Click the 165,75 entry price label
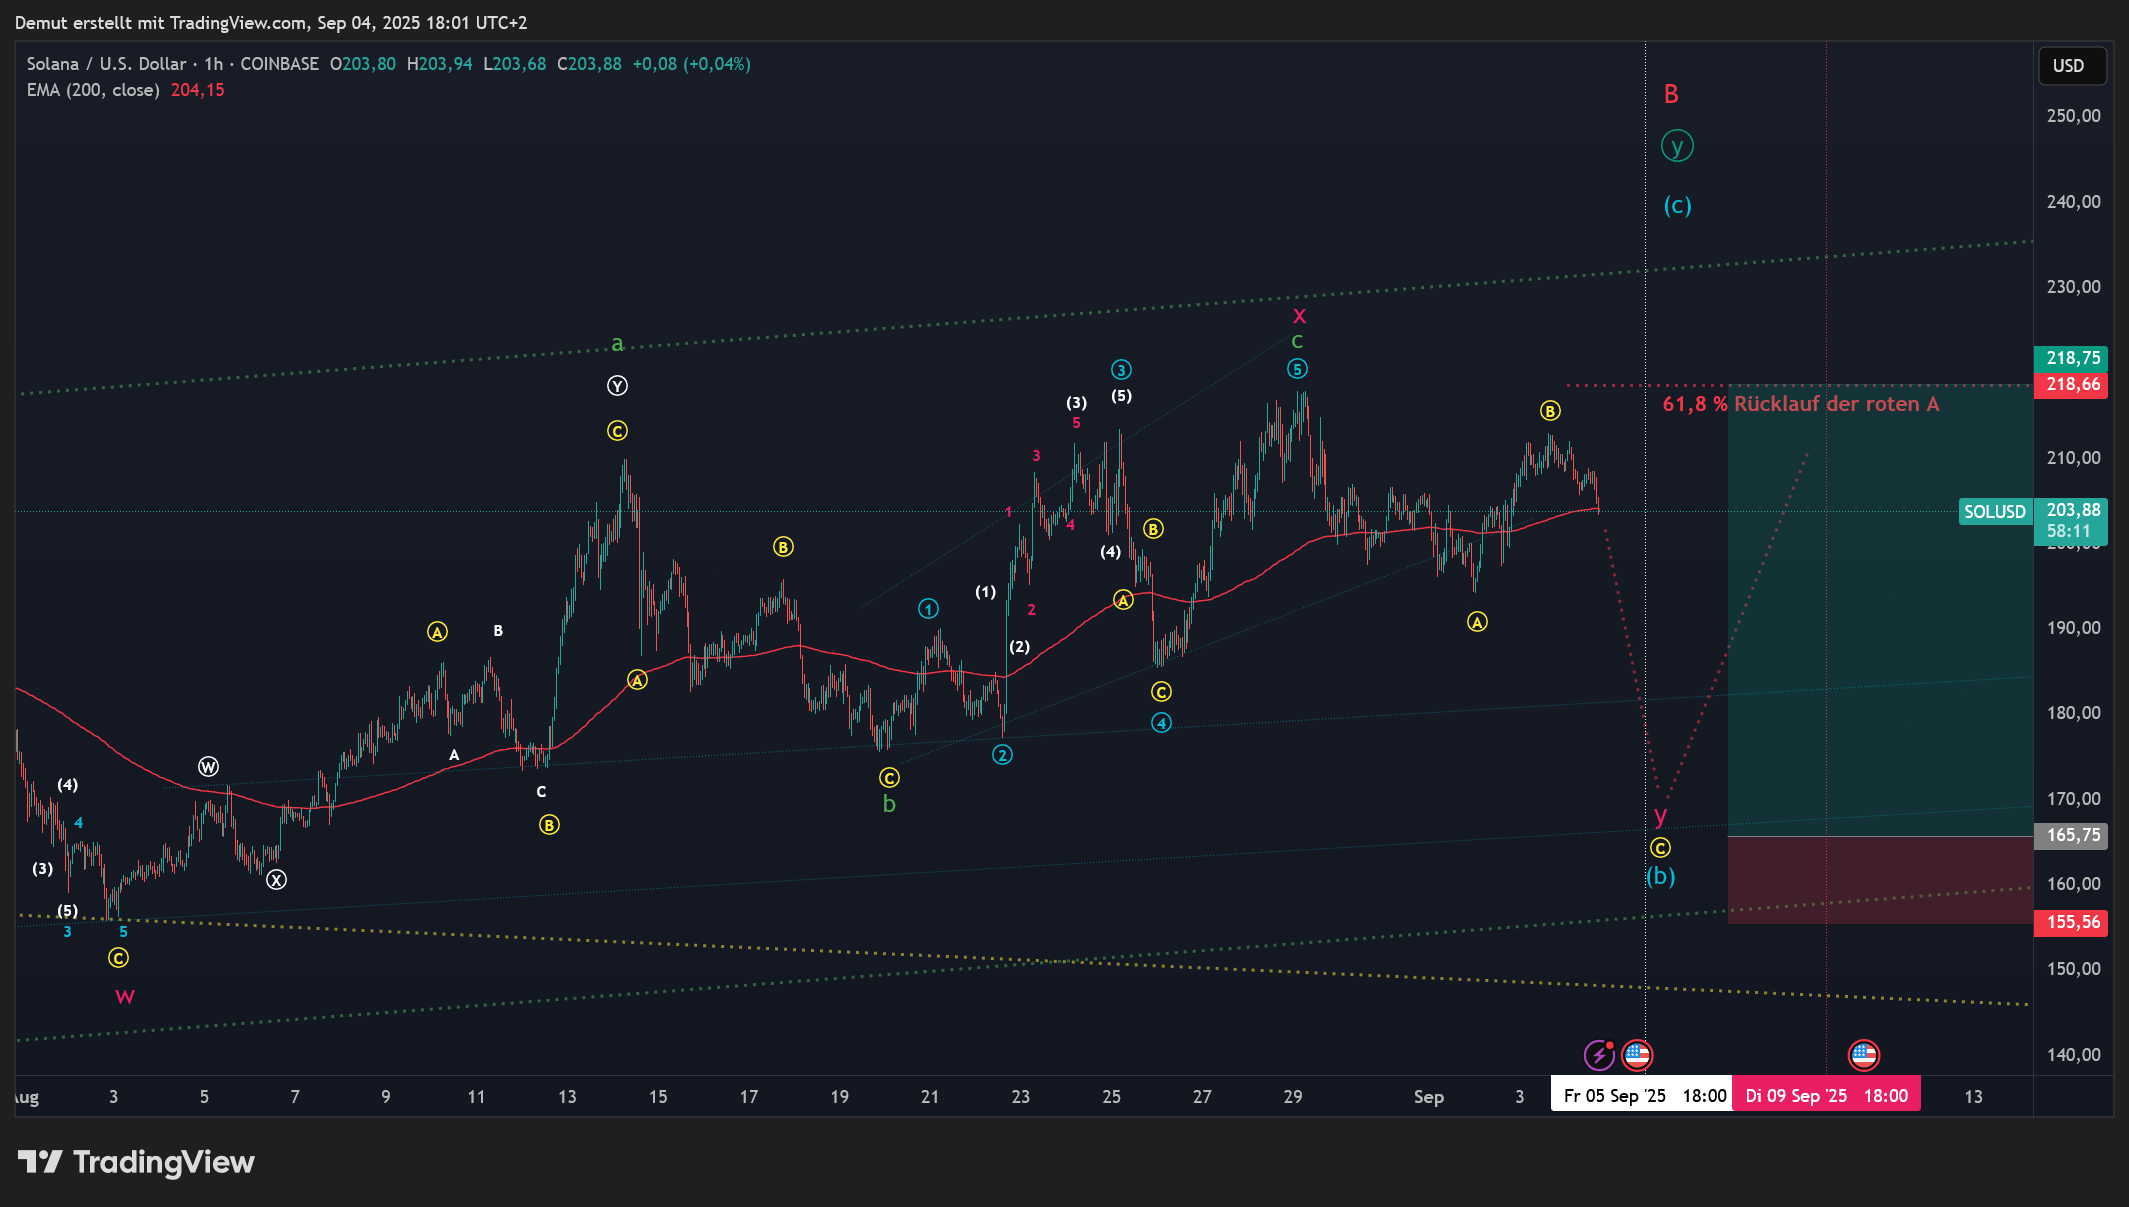Screen dimensions: 2129x1207 (x=2072, y=835)
